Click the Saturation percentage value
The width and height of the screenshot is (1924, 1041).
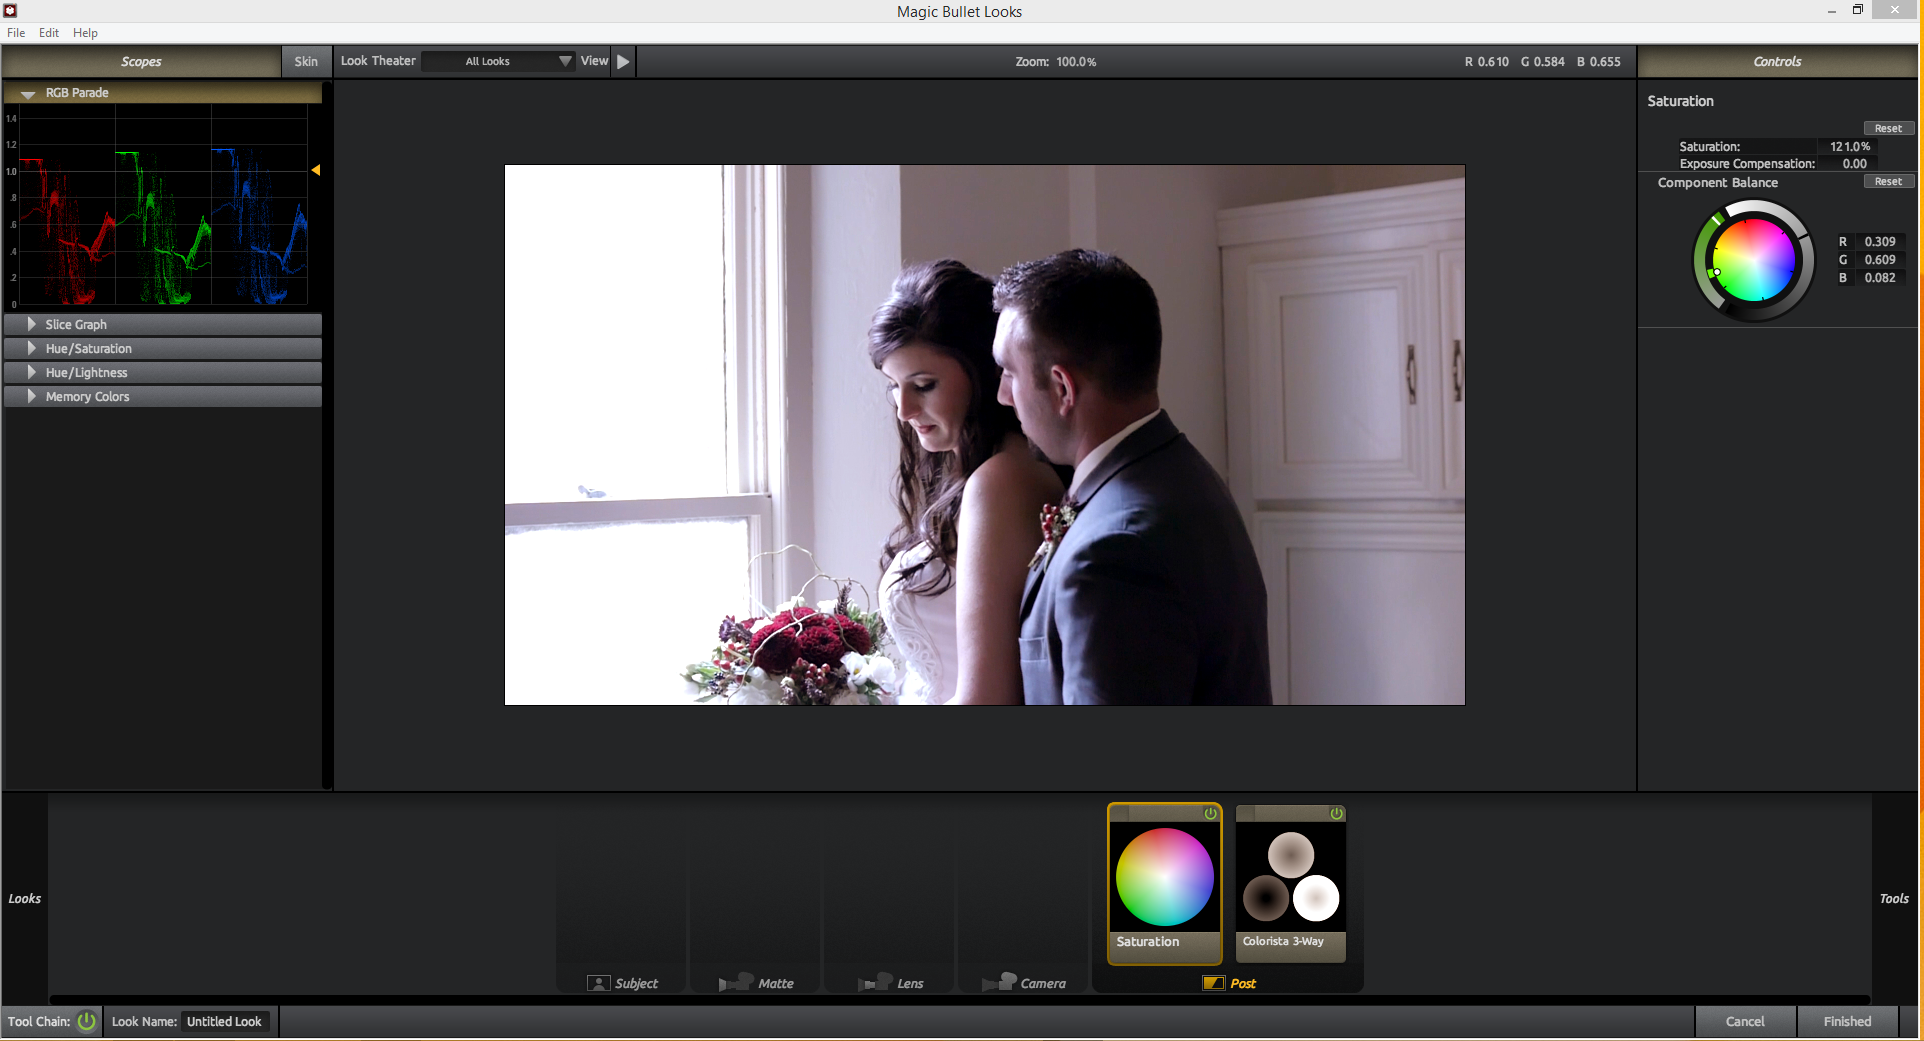pyautogui.click(x=1849, y=146)
